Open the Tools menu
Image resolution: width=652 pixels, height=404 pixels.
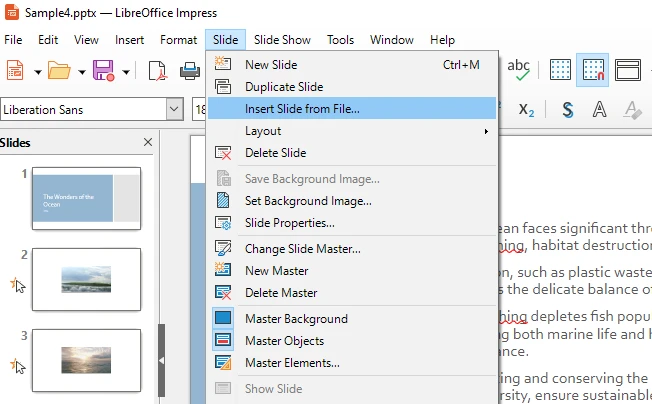341,40
